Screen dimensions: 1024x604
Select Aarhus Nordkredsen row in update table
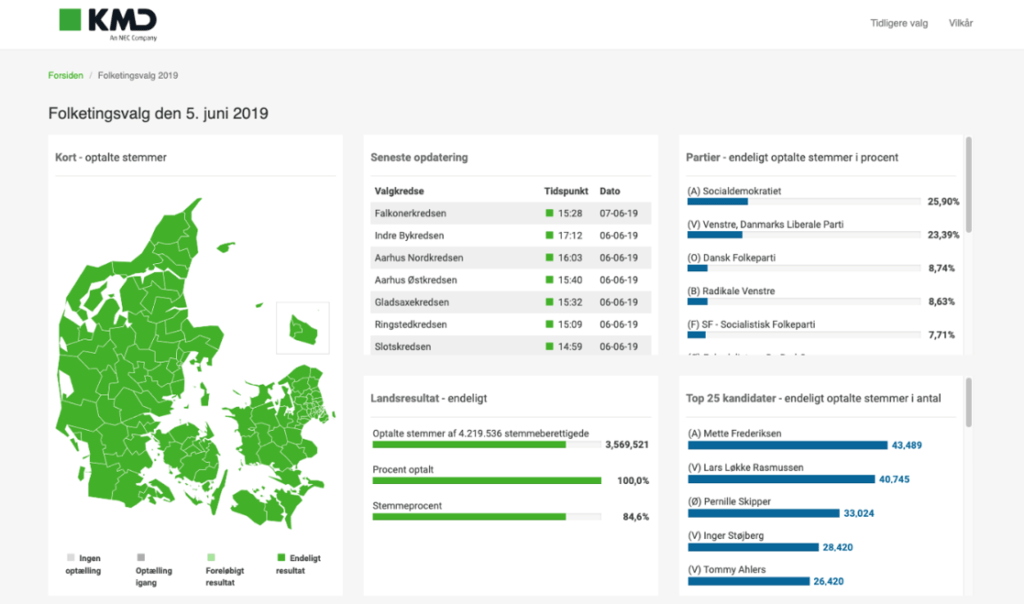click(418, 258)
